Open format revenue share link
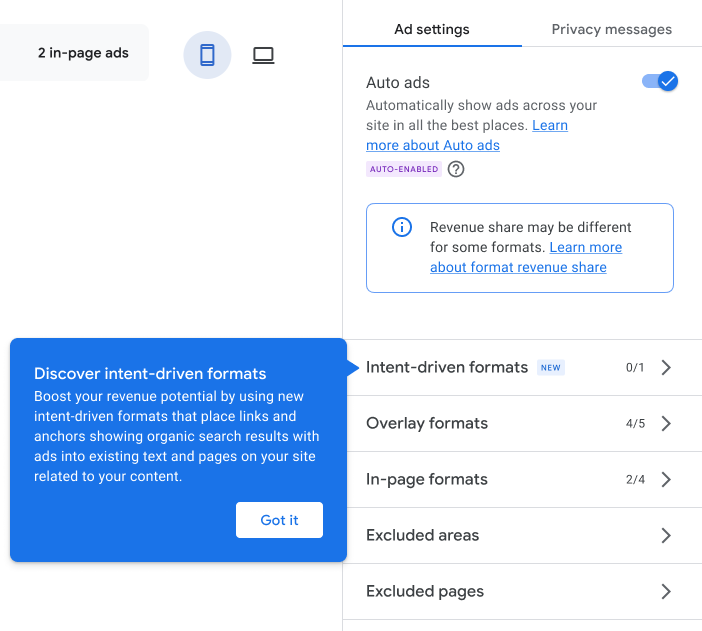Image resolution: width=702 pixels, height=631 pixels. 518,267
